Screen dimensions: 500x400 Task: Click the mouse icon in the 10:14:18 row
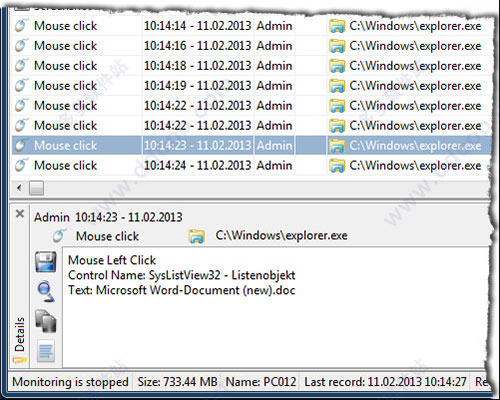[x=21, y=66]
